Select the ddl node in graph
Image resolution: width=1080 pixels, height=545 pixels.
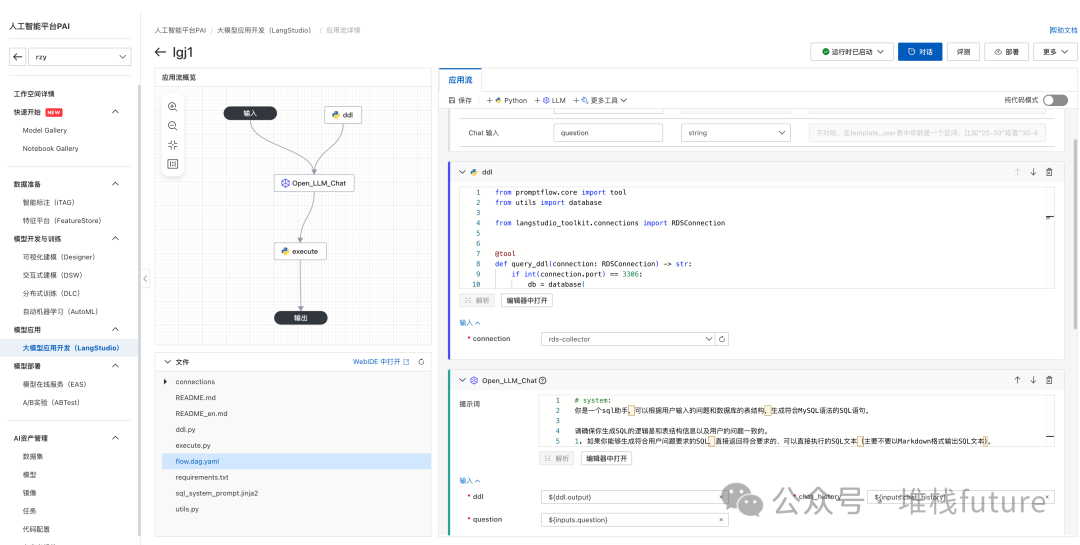pyautogui.click(x=343, y=115)
